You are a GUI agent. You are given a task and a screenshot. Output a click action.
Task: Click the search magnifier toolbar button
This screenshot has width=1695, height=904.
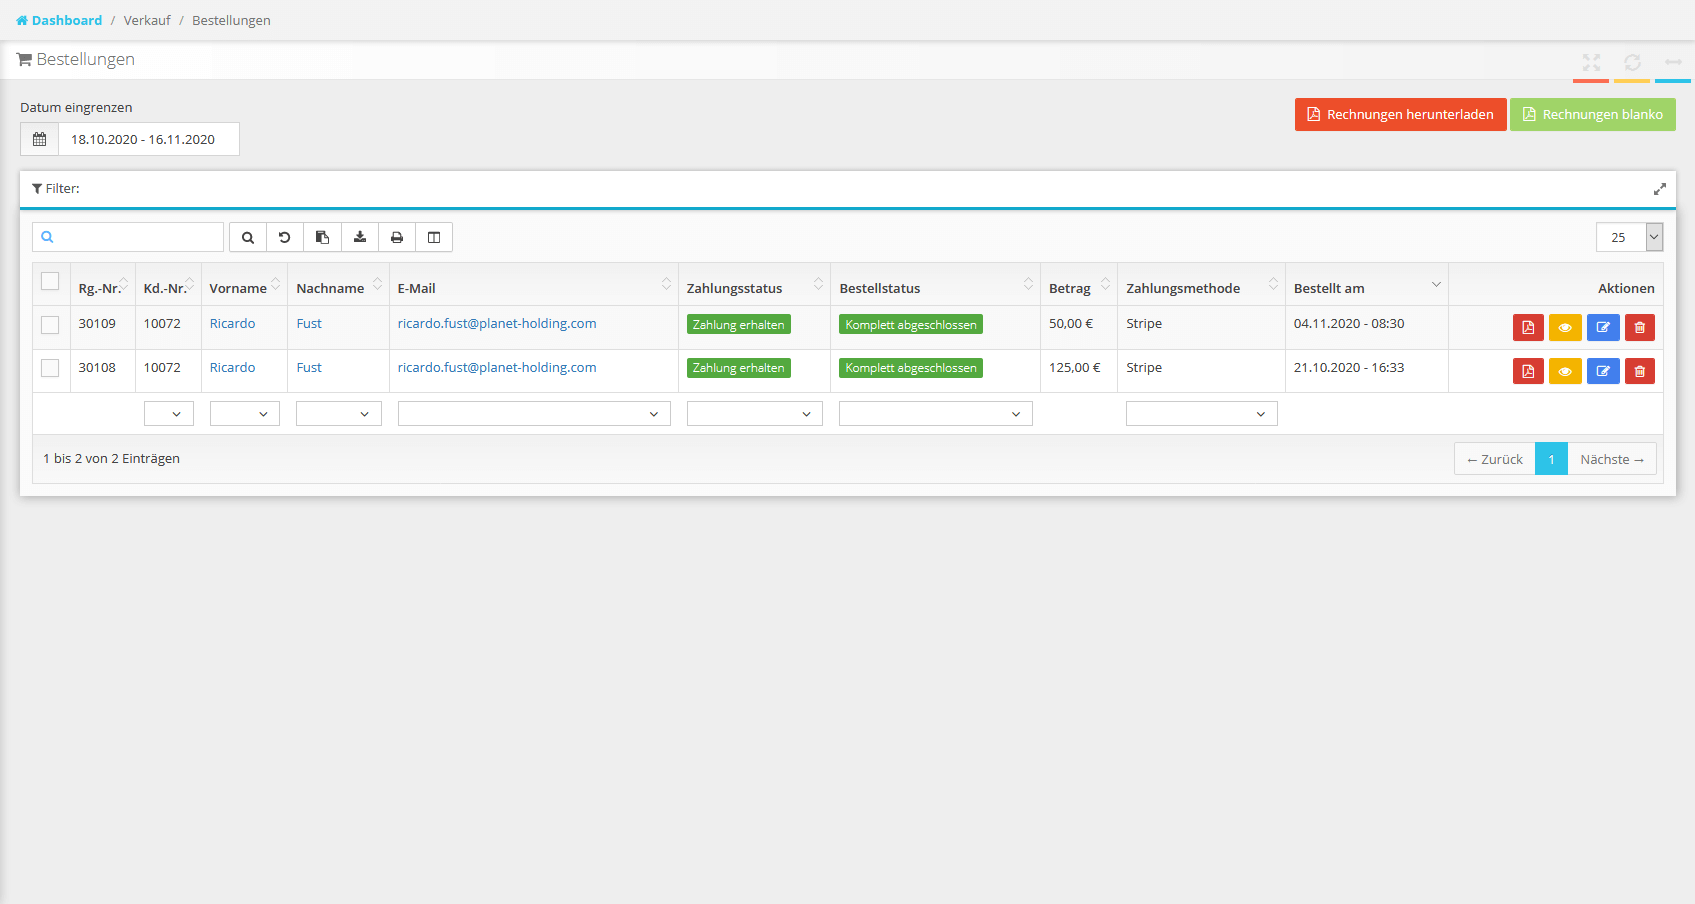coord(248,237)
